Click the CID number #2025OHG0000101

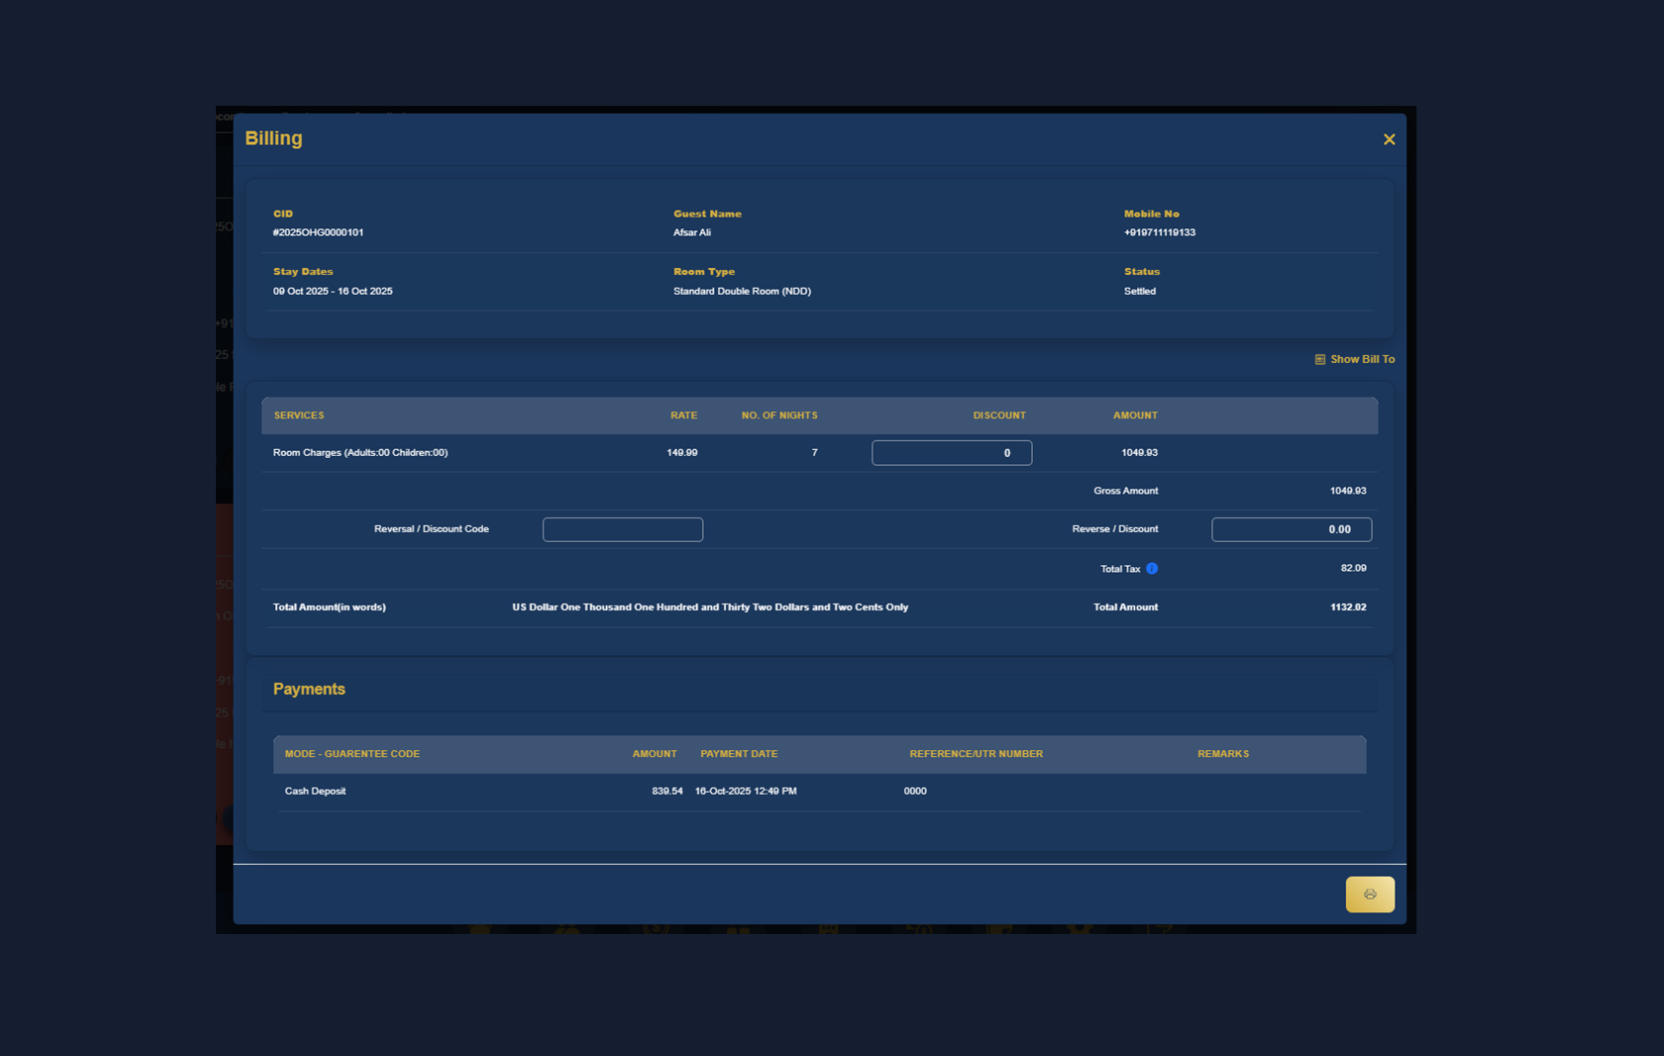[318, 232]
